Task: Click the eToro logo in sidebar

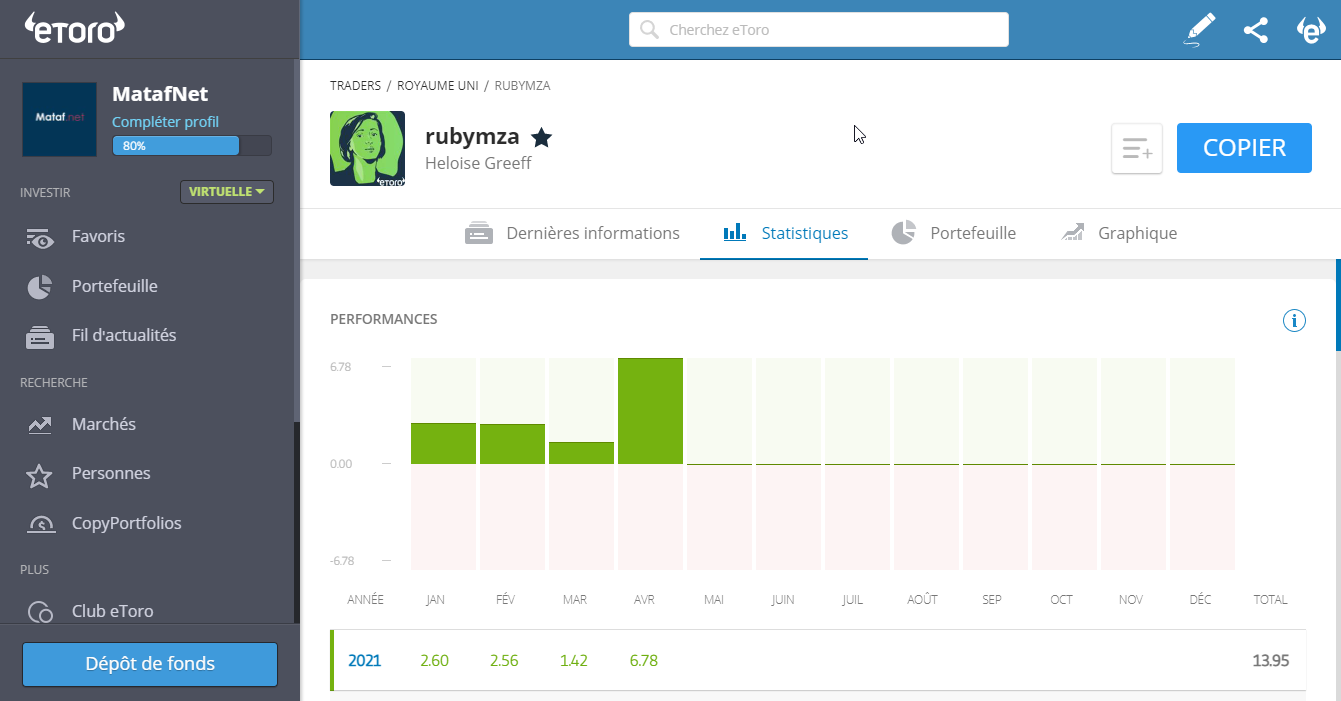Action: click(75, 29)
